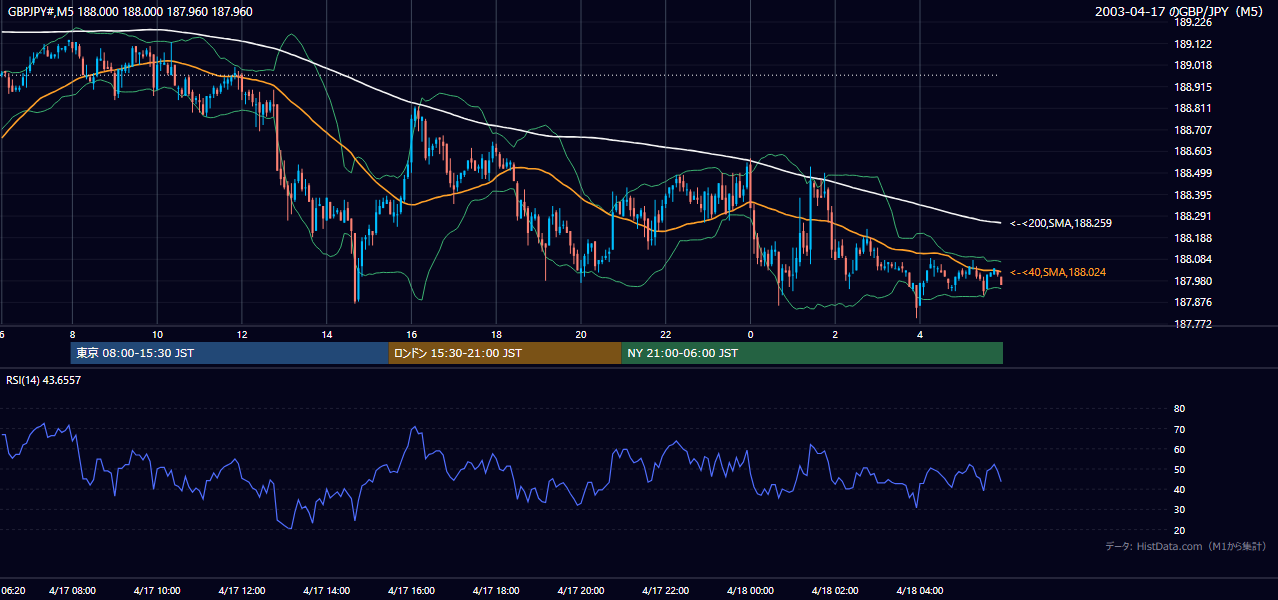Click the 2003-04-17 GBP/JPY (M5) title
The width and height of the screenshot is (1278, 600).
(1180, 12)
